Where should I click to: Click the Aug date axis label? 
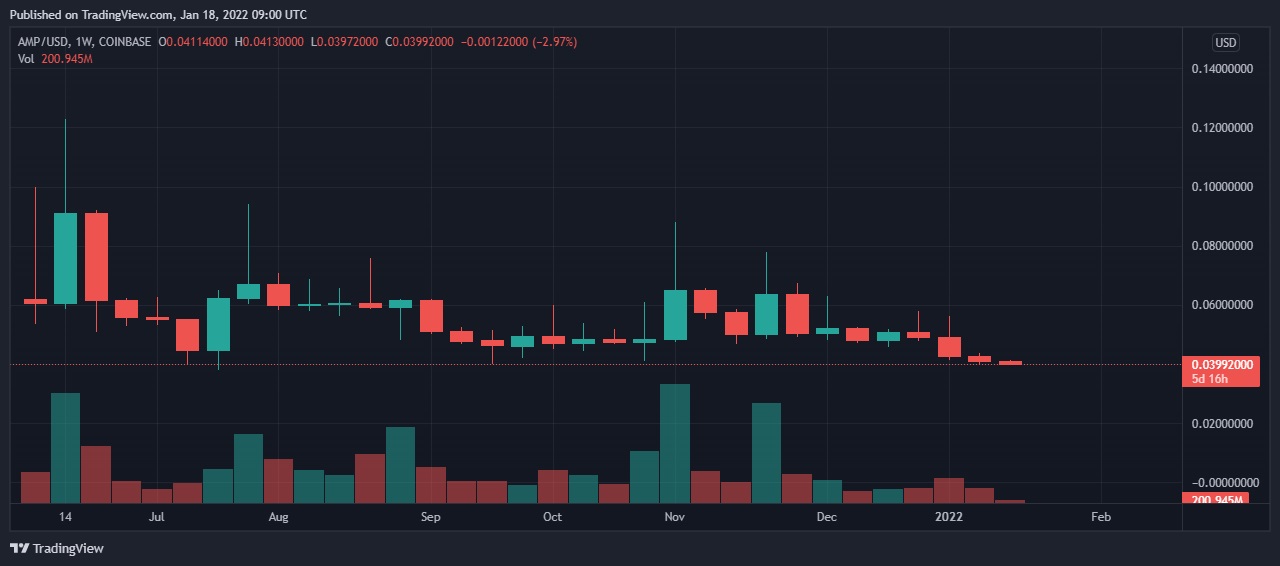[x=278, y=517]
